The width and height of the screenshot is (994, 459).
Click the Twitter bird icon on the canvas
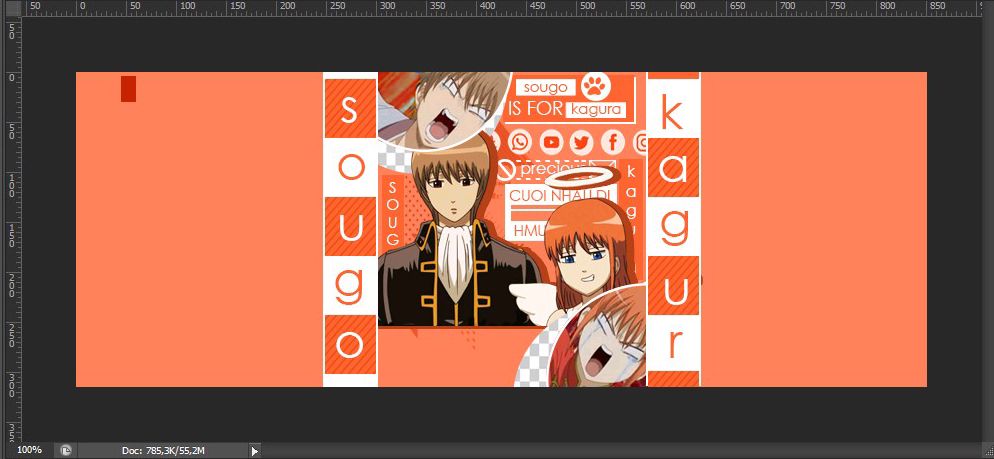pos(581,142)
